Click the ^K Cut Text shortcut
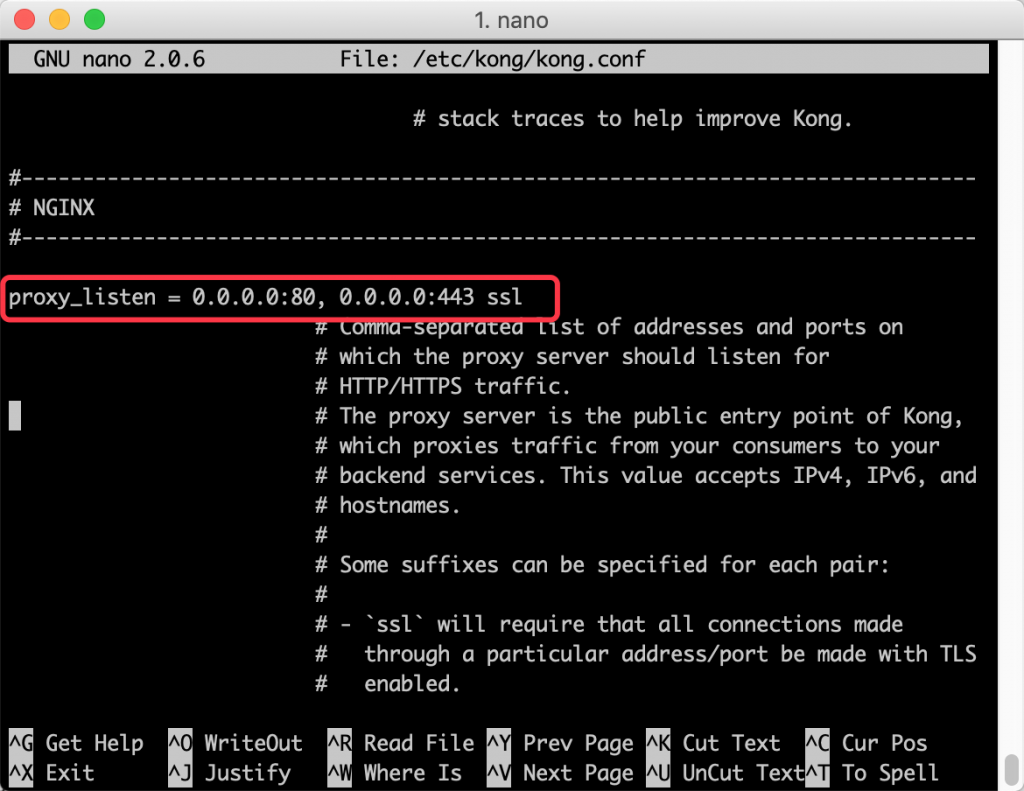Viewport: 1024px width, 791px height. [x=713, y=743]
